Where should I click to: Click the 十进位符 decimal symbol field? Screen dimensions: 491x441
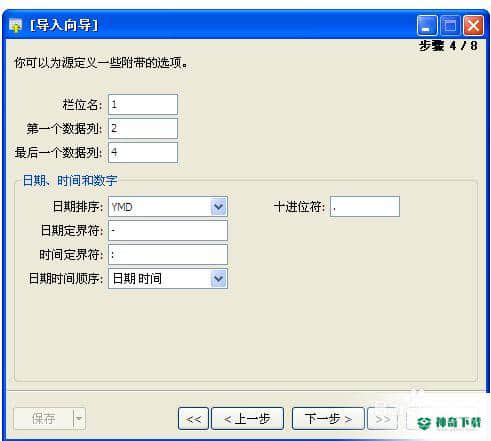pyautogui.click(x=365, y=207)
